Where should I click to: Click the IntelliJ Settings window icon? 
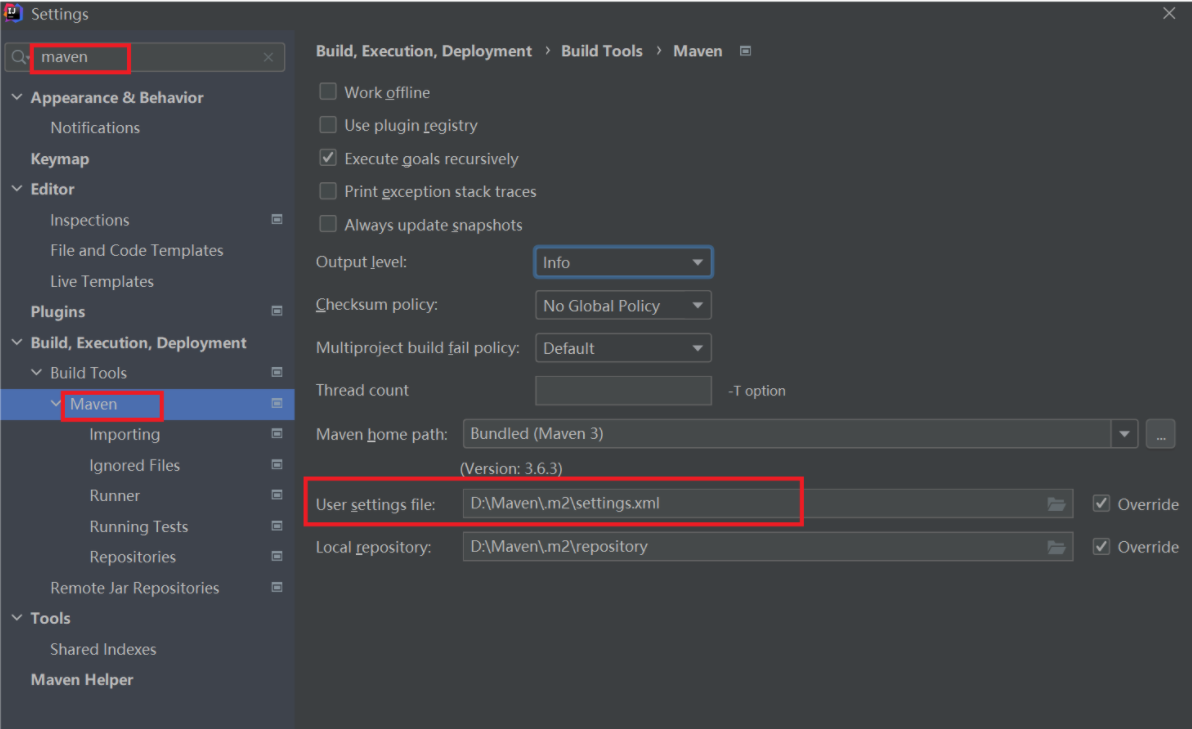[13, 13]
